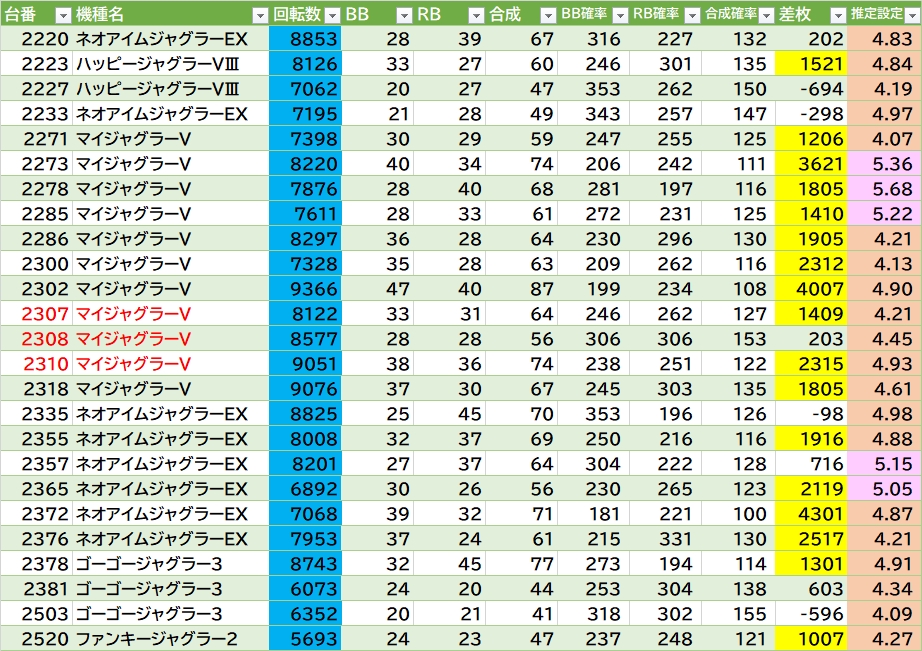
Task: Select BB cell 47 in row 2302
Action: 378,289
